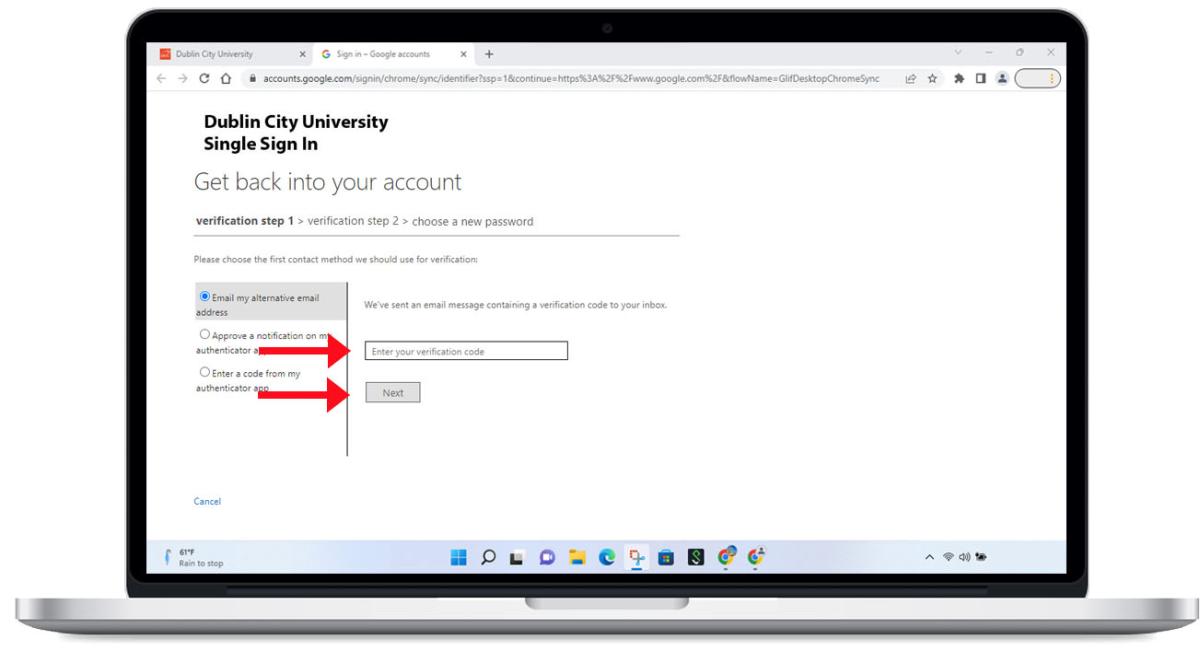Open the weather widget showing 61°F
The width and height of the screenshot is (1200, 651).
click(196, 557)
